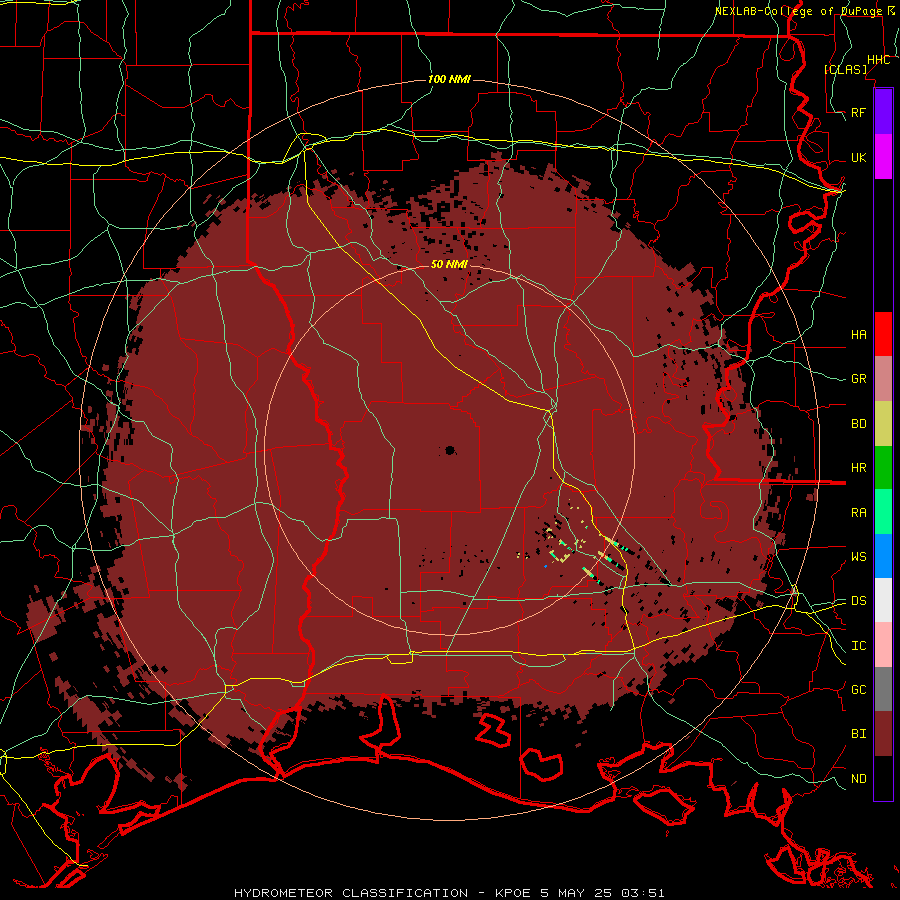Click the UK magenta legend swatch
This screenshot has width=900, height=900.
tap(883, 157)
